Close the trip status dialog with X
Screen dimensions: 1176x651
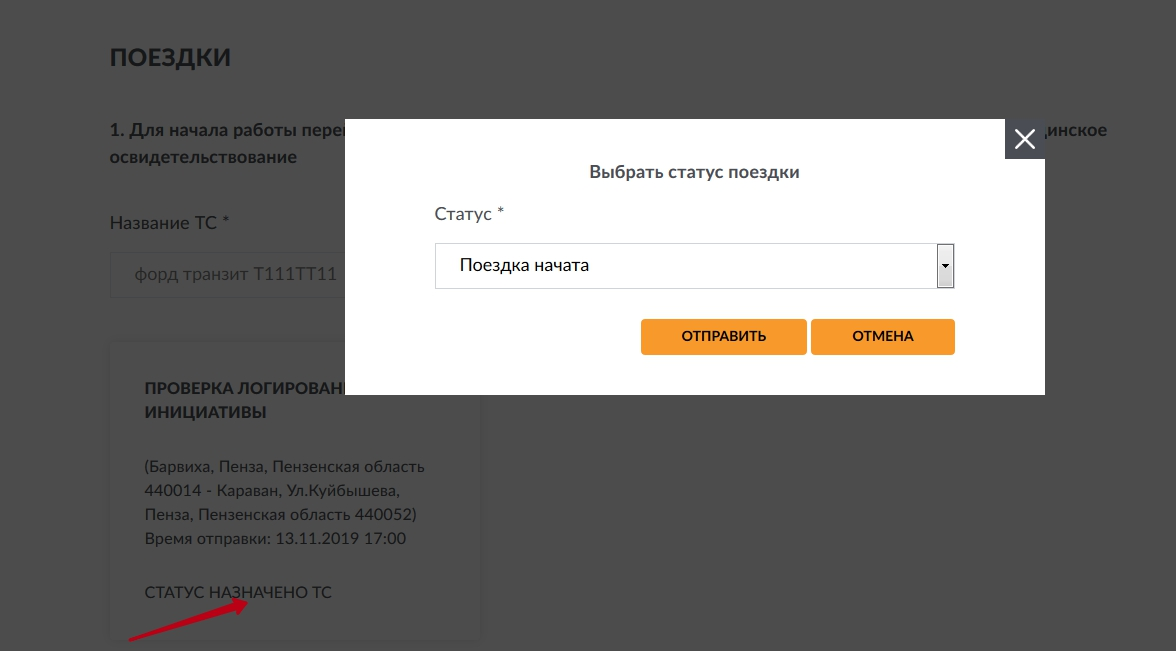pos(1024,139)
